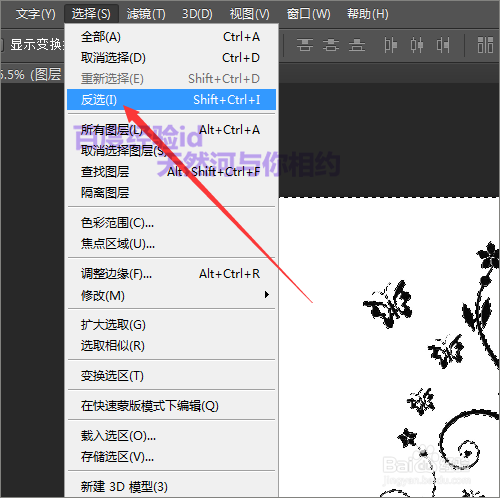Image resolution: width=500 pixels, height=498 pixels.
Task: Open 焦点区域(U)... dialog
Action: pos(171,244)
